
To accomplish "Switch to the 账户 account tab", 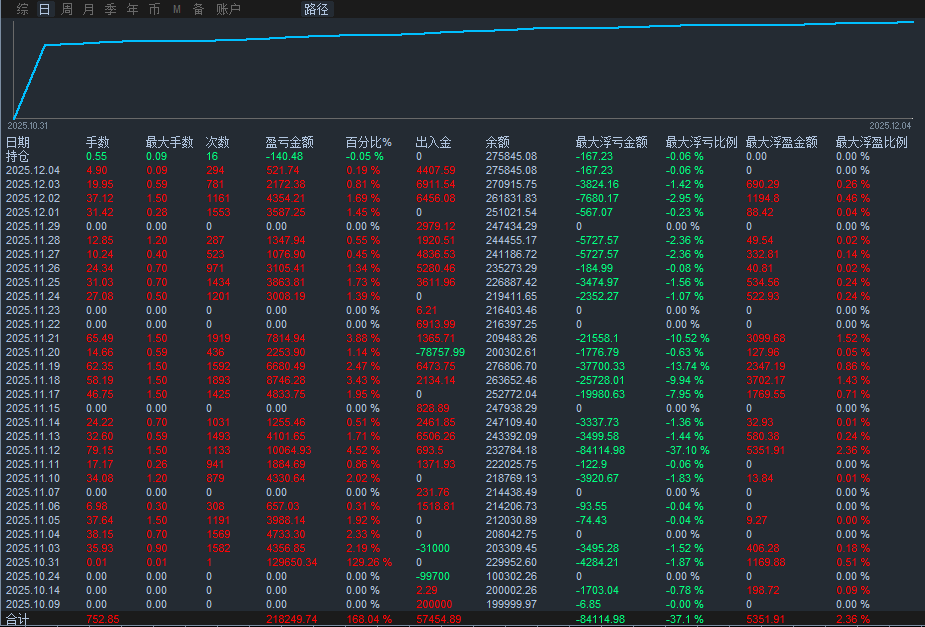I will pyautogui.click(x=228, y=9).
